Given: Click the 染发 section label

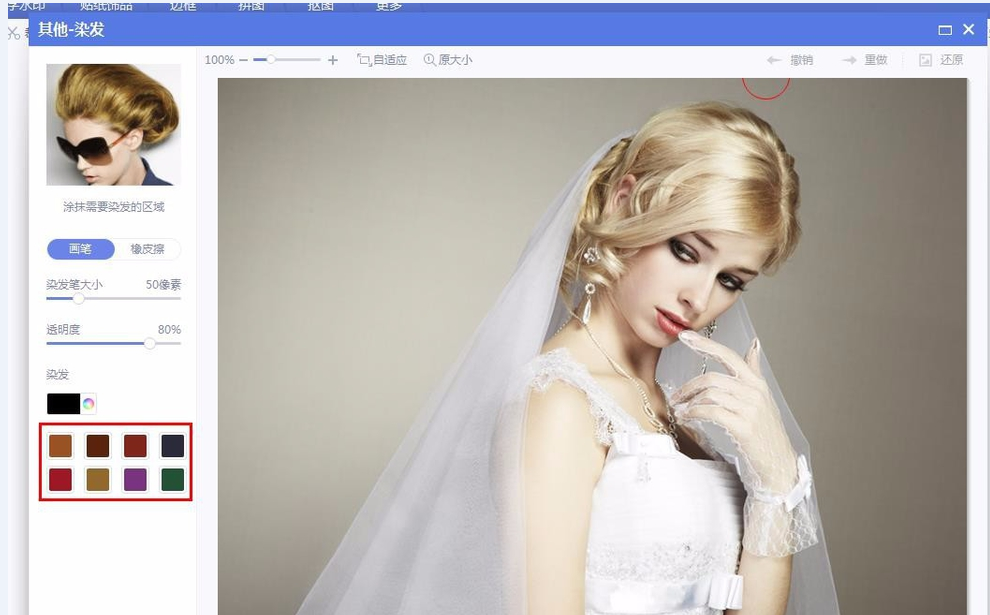Looking at the screenshot, I should point(57,374).
